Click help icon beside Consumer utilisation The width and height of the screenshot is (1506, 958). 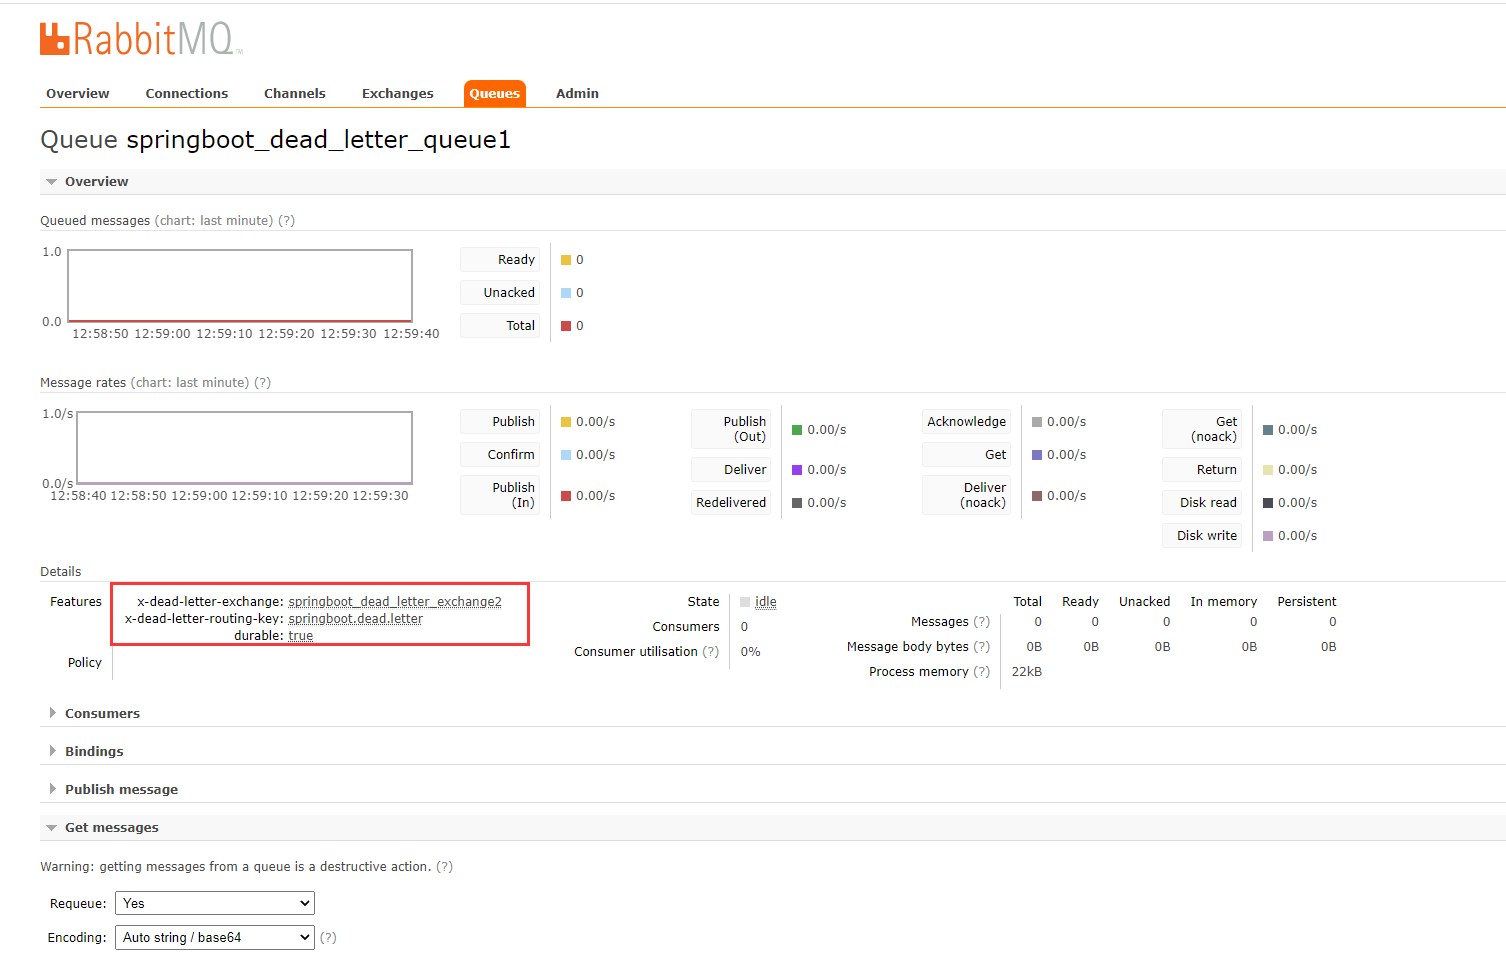tap(710, 651)
